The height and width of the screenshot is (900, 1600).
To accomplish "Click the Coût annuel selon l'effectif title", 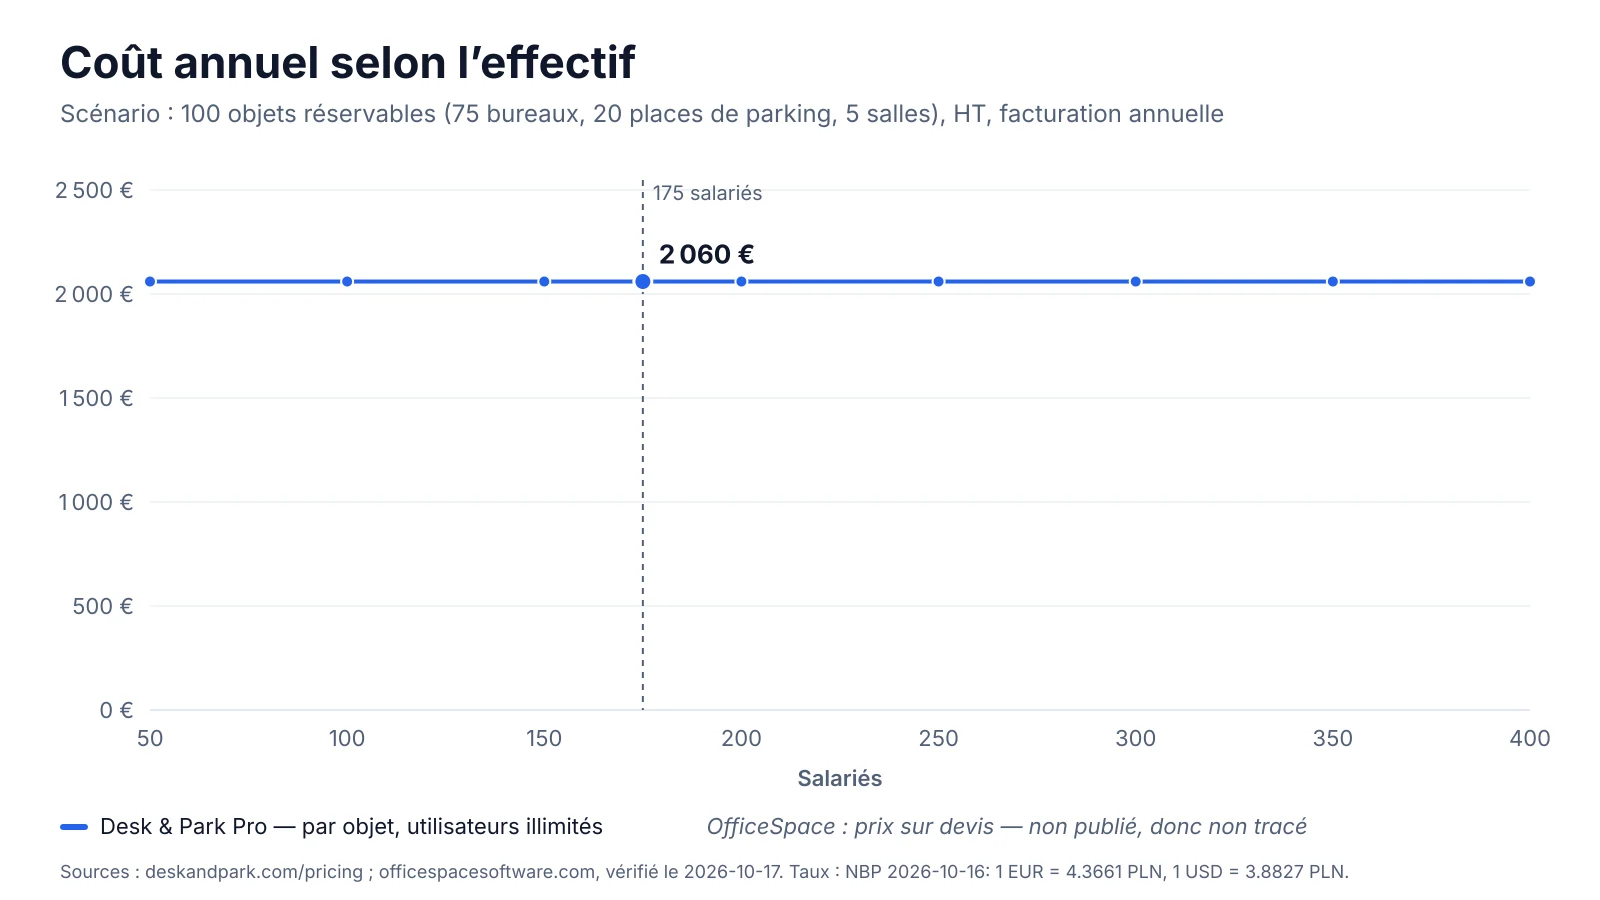I will coord(347,63).
